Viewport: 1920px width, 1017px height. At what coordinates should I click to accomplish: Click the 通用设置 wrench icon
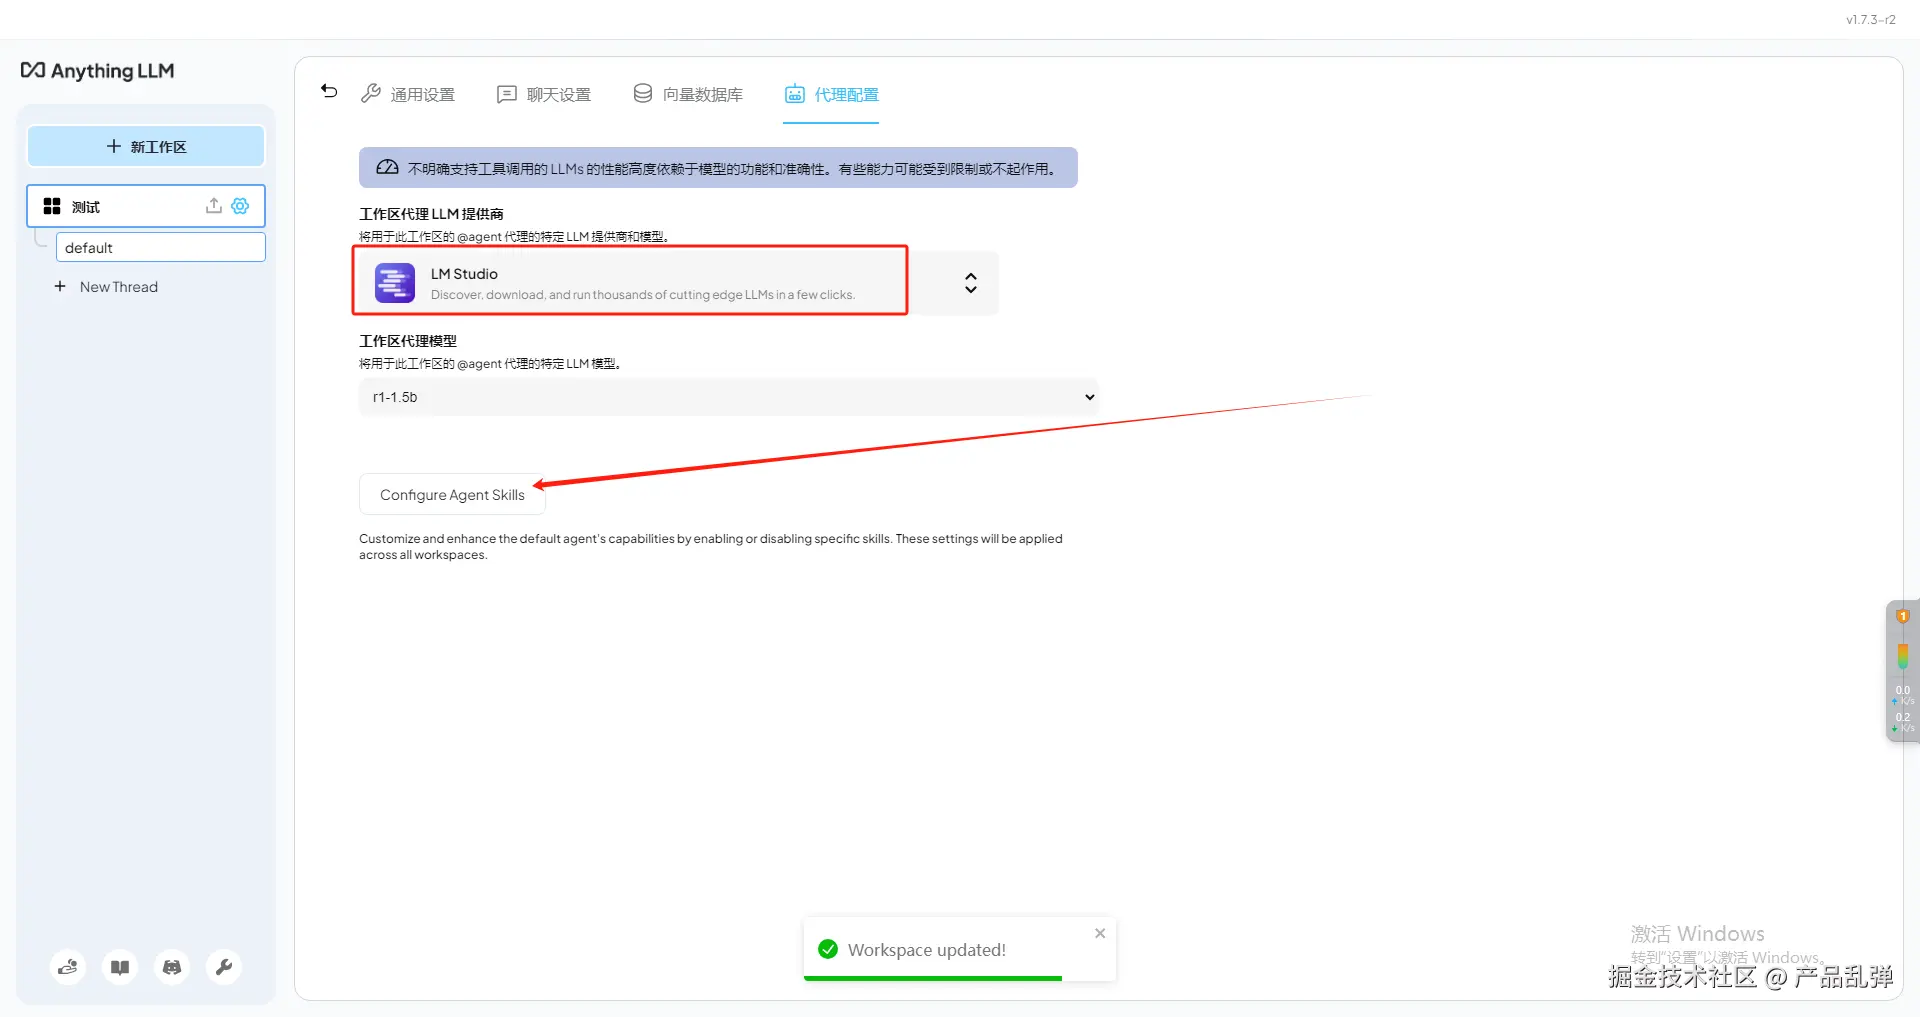(x=371, y=93)
